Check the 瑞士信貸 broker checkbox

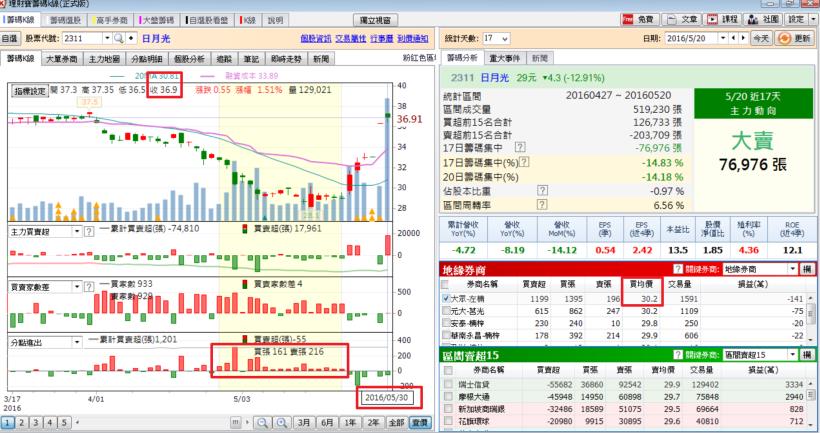[x=448, y=384]
